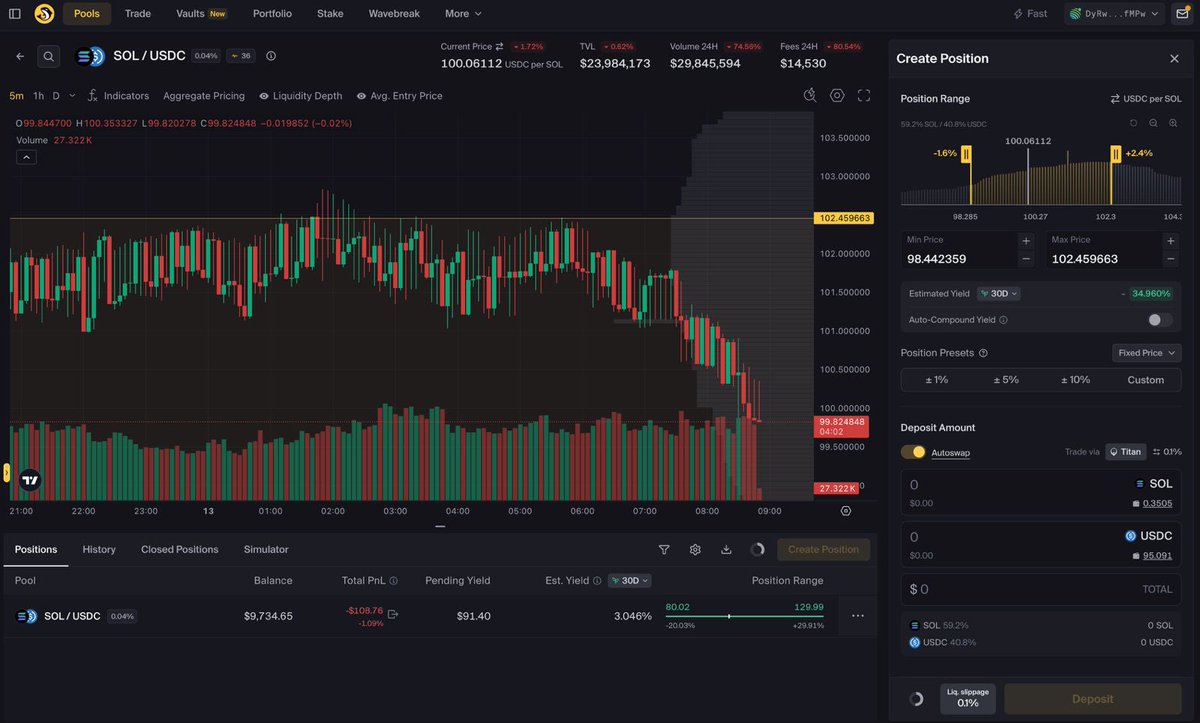Select the D chart interval
The height and width of the screenshot is (723, 1200).
tap(56, 96)
